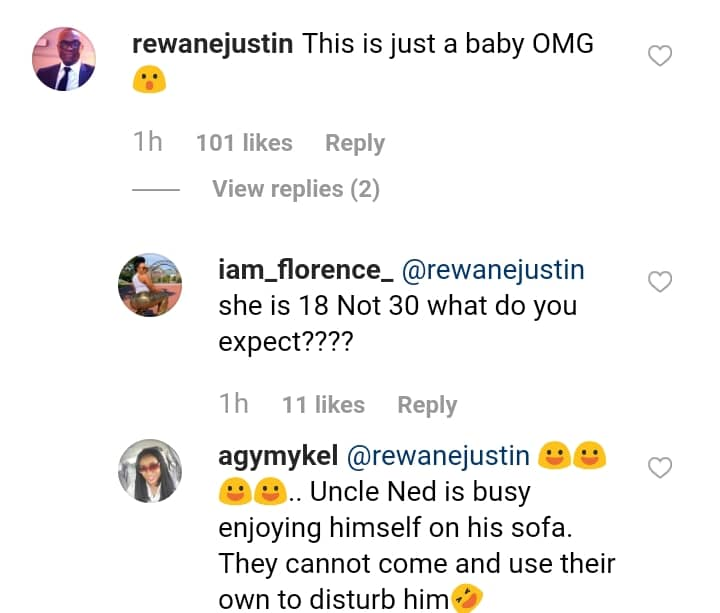Image resolution: width=720 pixels, height=613 pixels.
Task: Click the 1h timestamp under rewanejustin's comment
Action: click(x=147, y=143)
